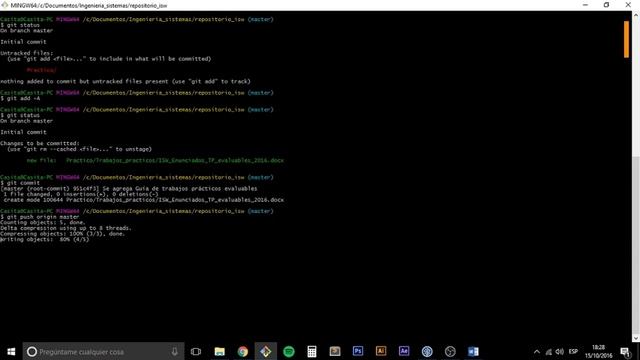Open the taskbar app beside Calculator

pyautogui.click(x=335, y=351)
